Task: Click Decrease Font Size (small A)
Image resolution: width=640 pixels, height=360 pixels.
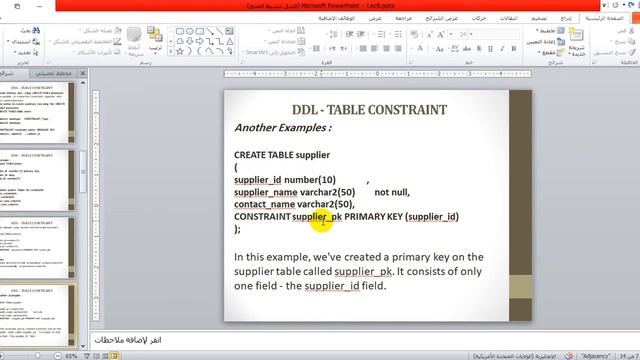Action: 429,35
